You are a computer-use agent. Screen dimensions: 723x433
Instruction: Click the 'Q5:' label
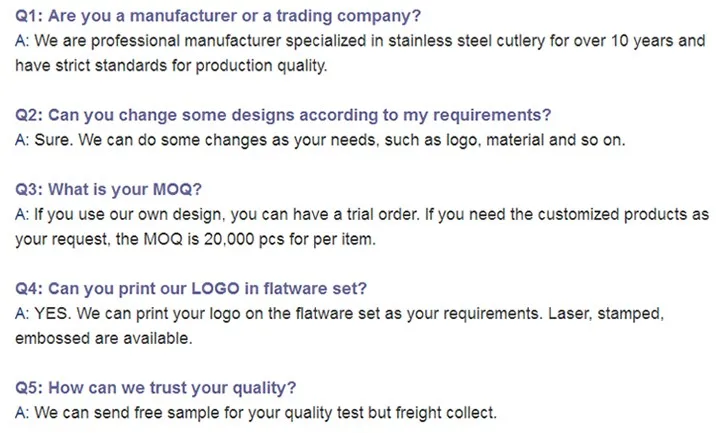tap(28, 387)
